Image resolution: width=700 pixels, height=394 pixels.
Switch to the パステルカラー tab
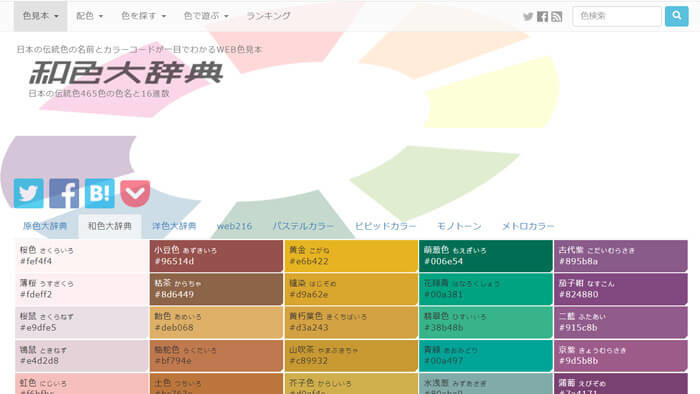click(x=303, y=226)
